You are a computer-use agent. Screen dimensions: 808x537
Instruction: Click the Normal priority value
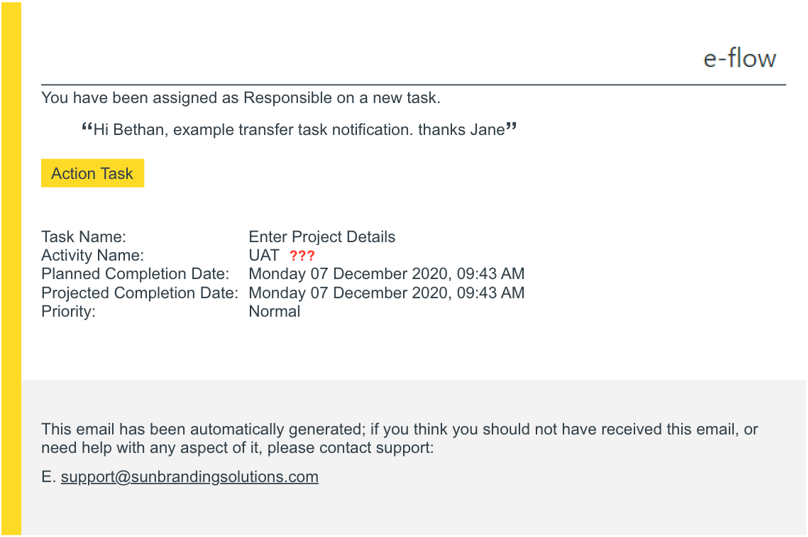[275, 311]
